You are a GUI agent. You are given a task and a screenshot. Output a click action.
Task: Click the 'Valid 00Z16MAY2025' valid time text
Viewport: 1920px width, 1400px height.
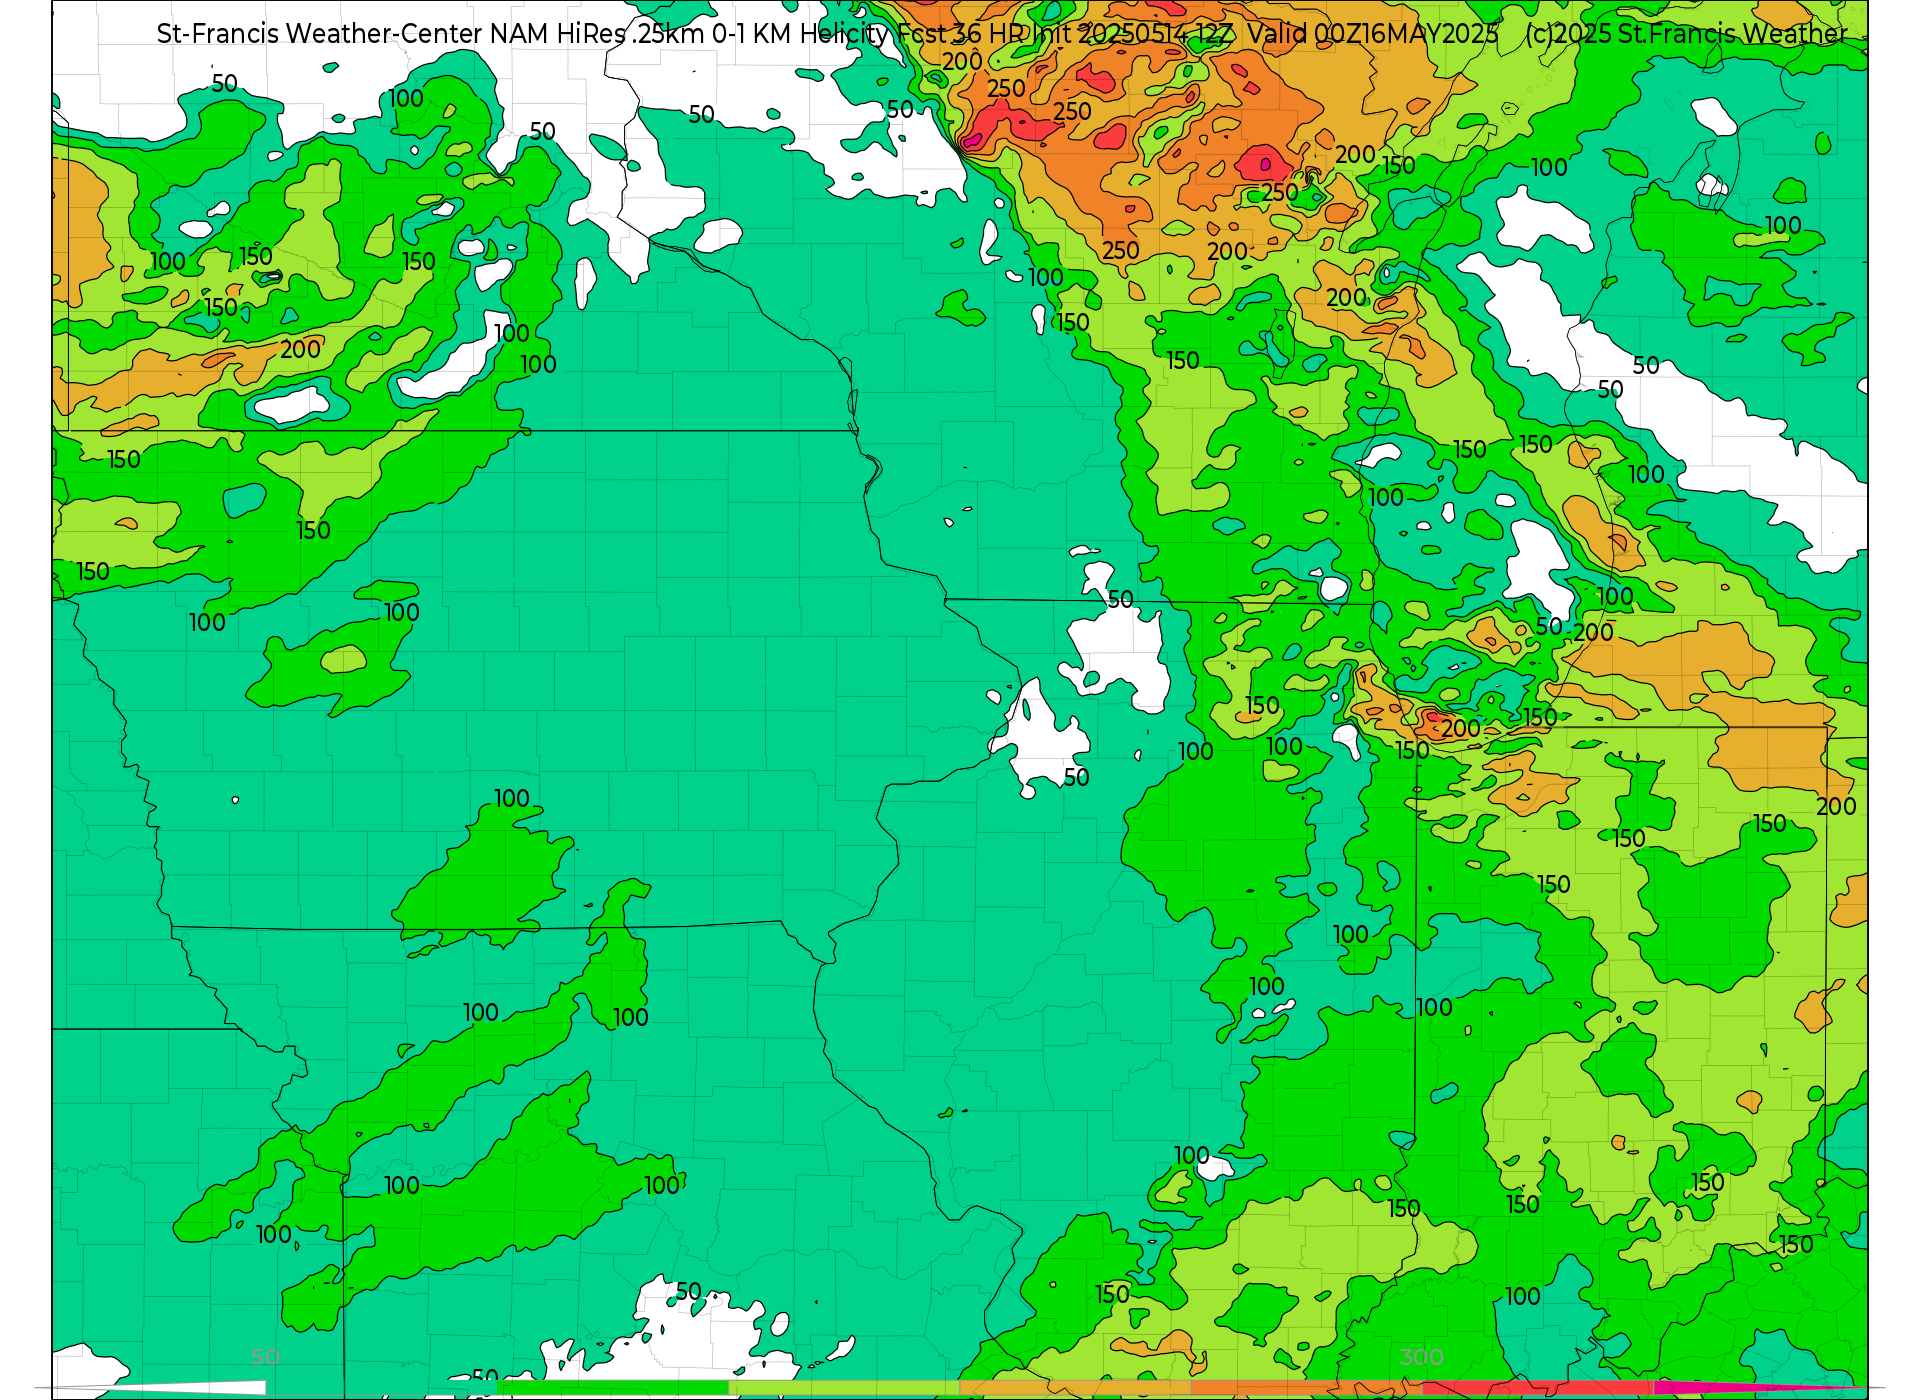coord(1373,34)
